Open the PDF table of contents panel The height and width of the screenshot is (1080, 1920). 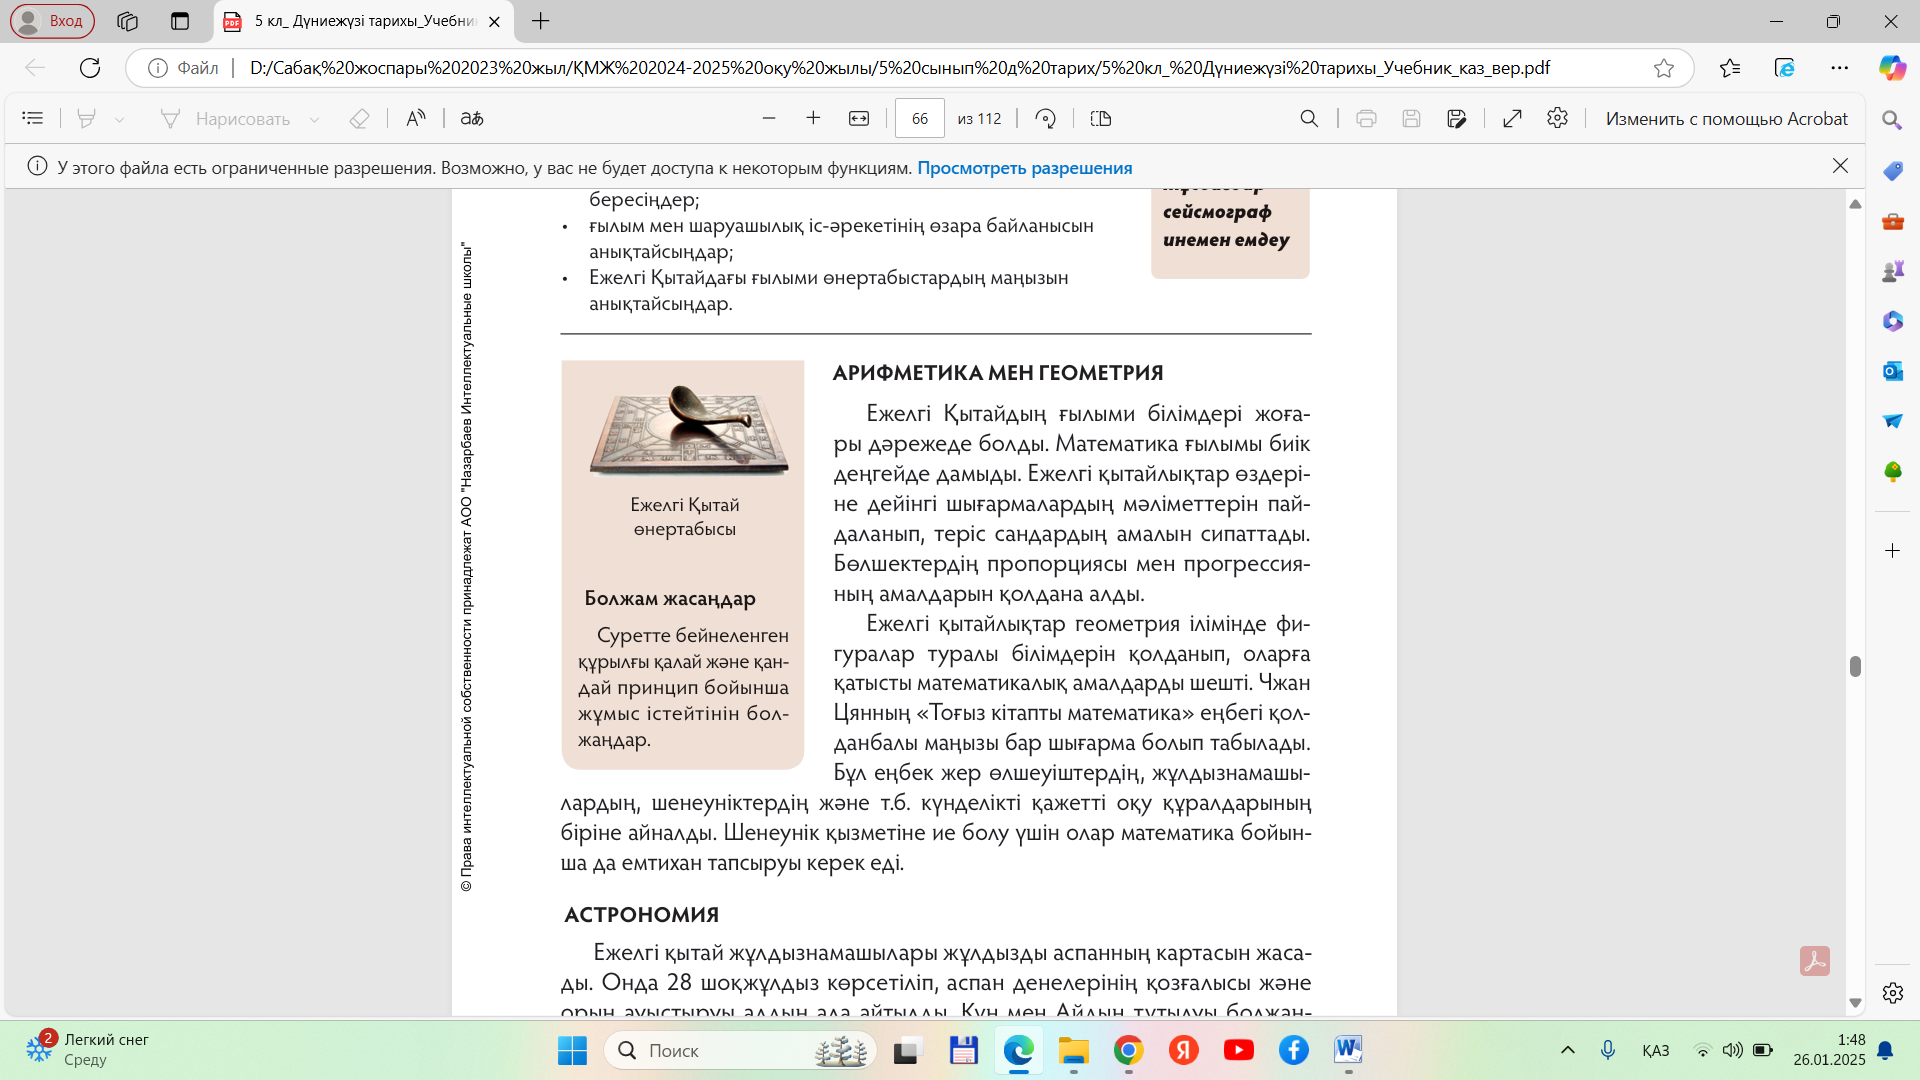coord(32,119)
